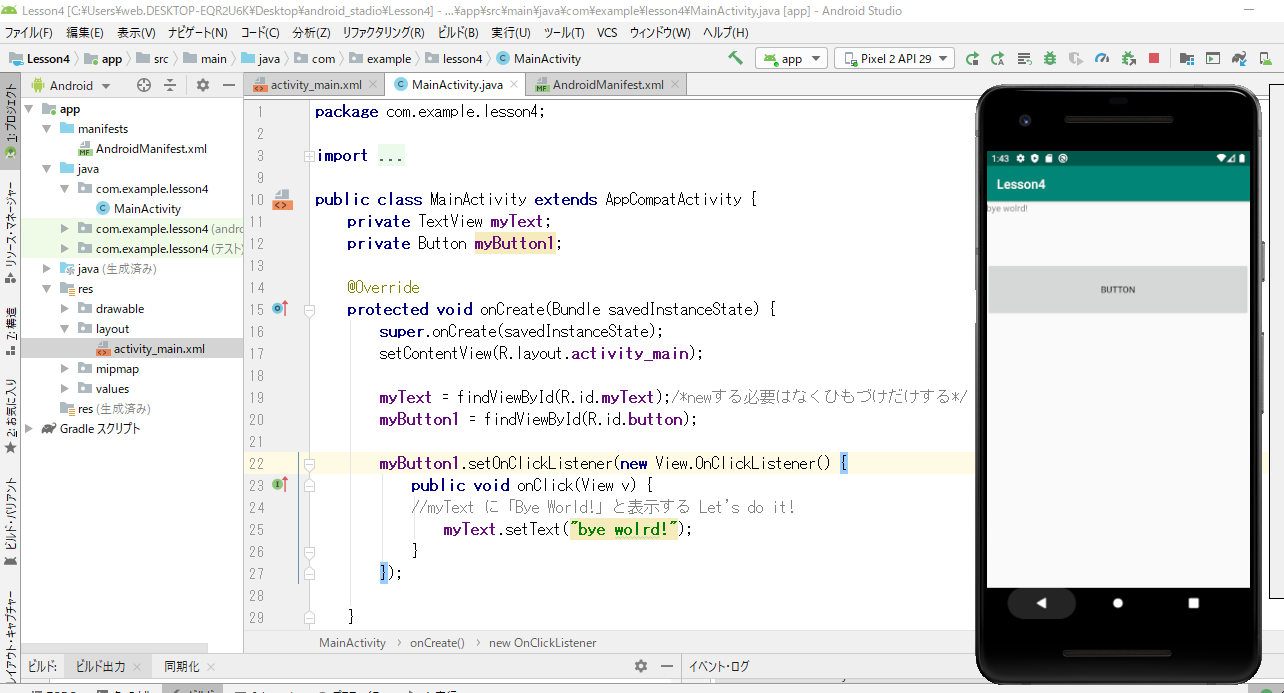The height and width of the screenshot is (693, 1284).
Task: Collapse the manifests folder
Action: click(47, 129)
